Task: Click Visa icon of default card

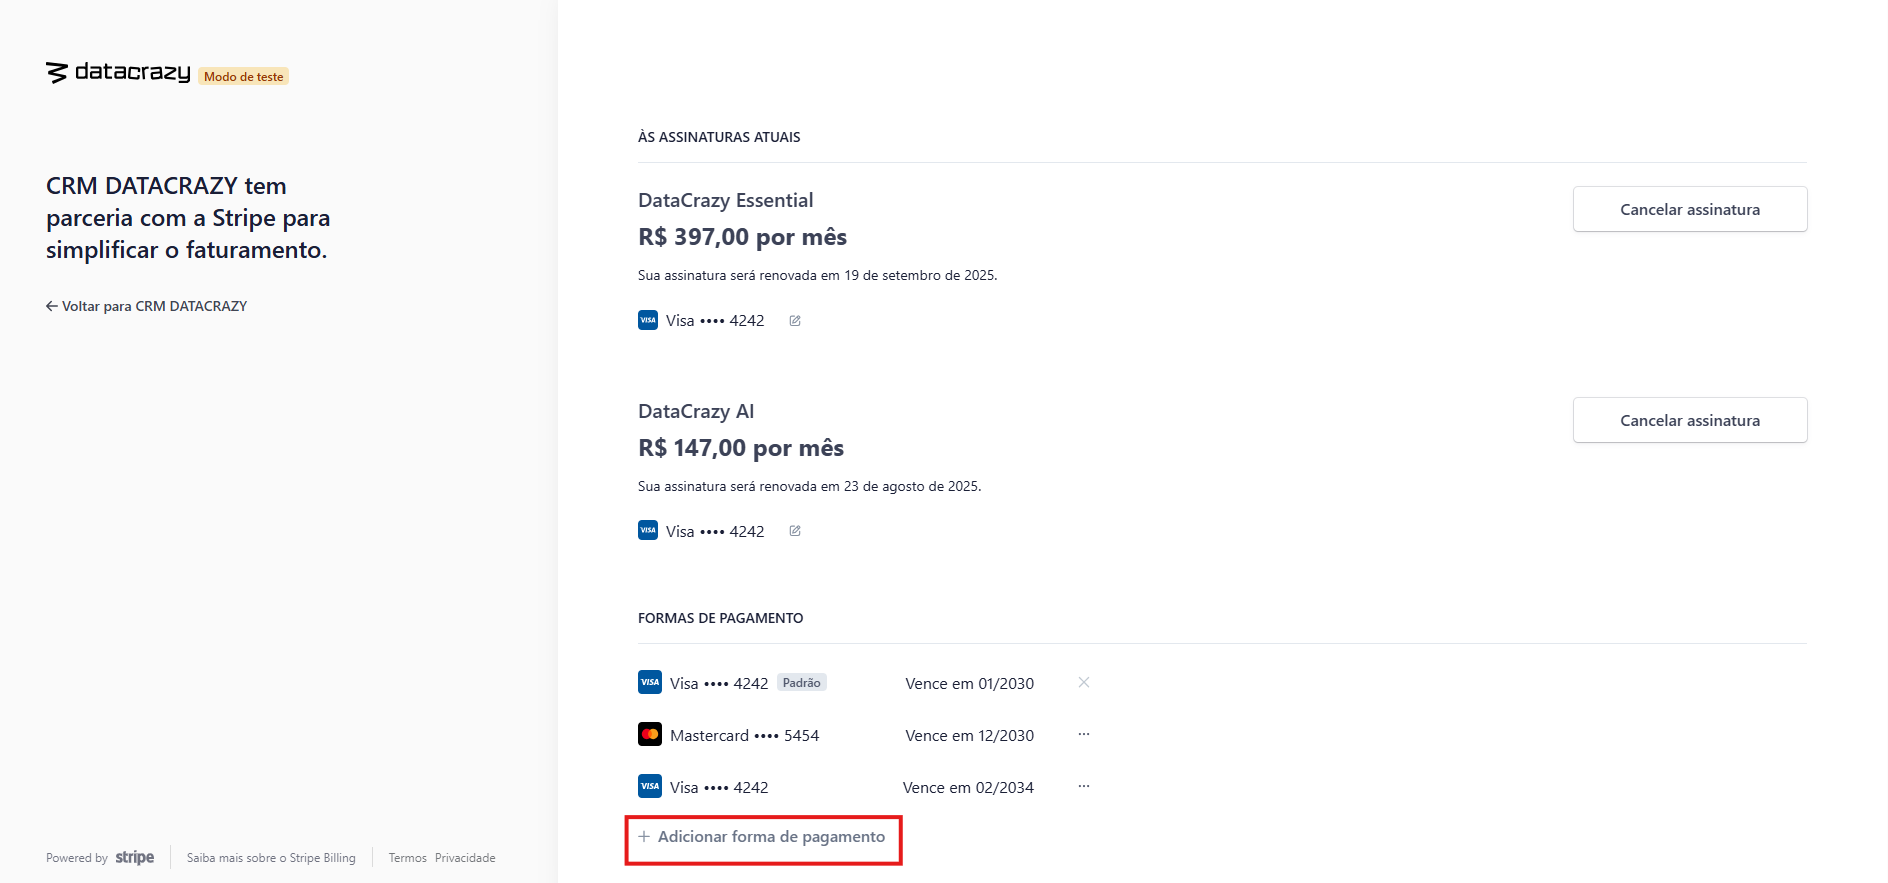Action: pos(650,682)
